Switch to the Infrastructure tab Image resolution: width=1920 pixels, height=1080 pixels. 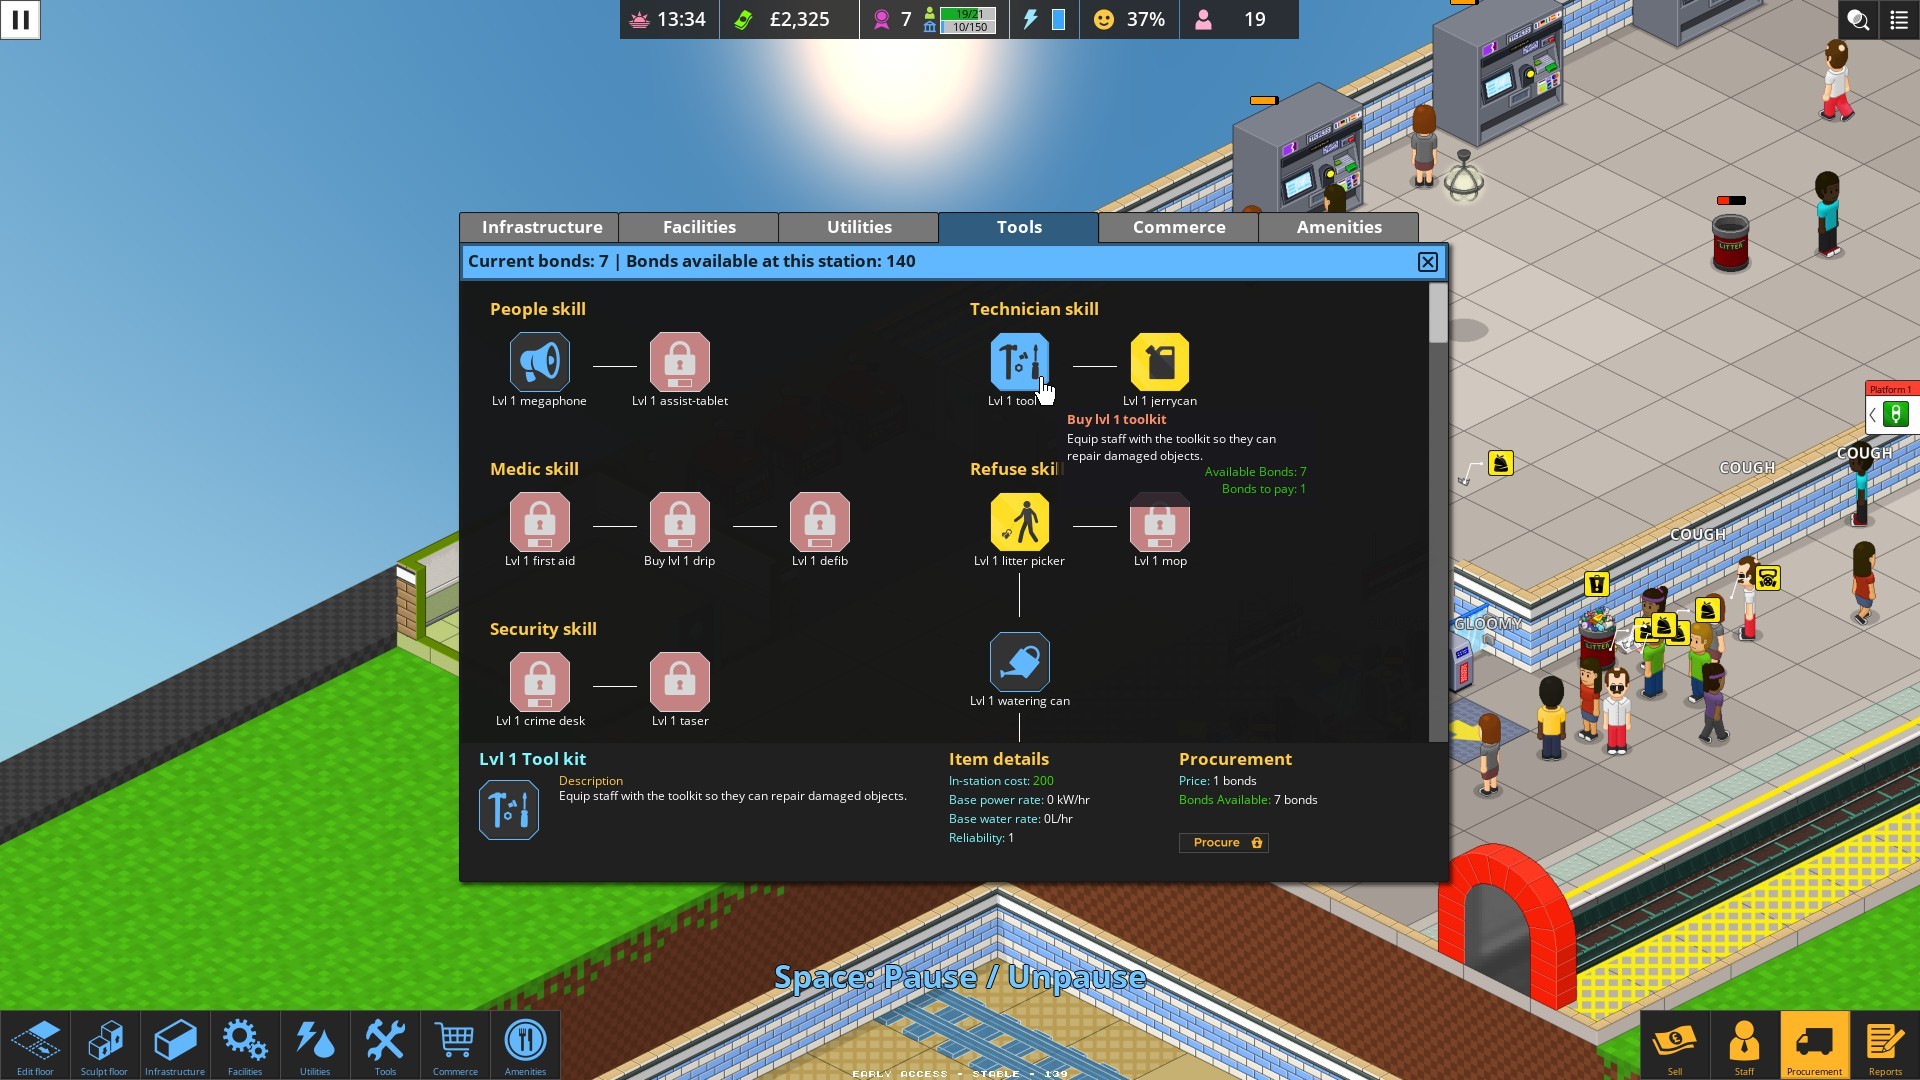tap(542, 225)
